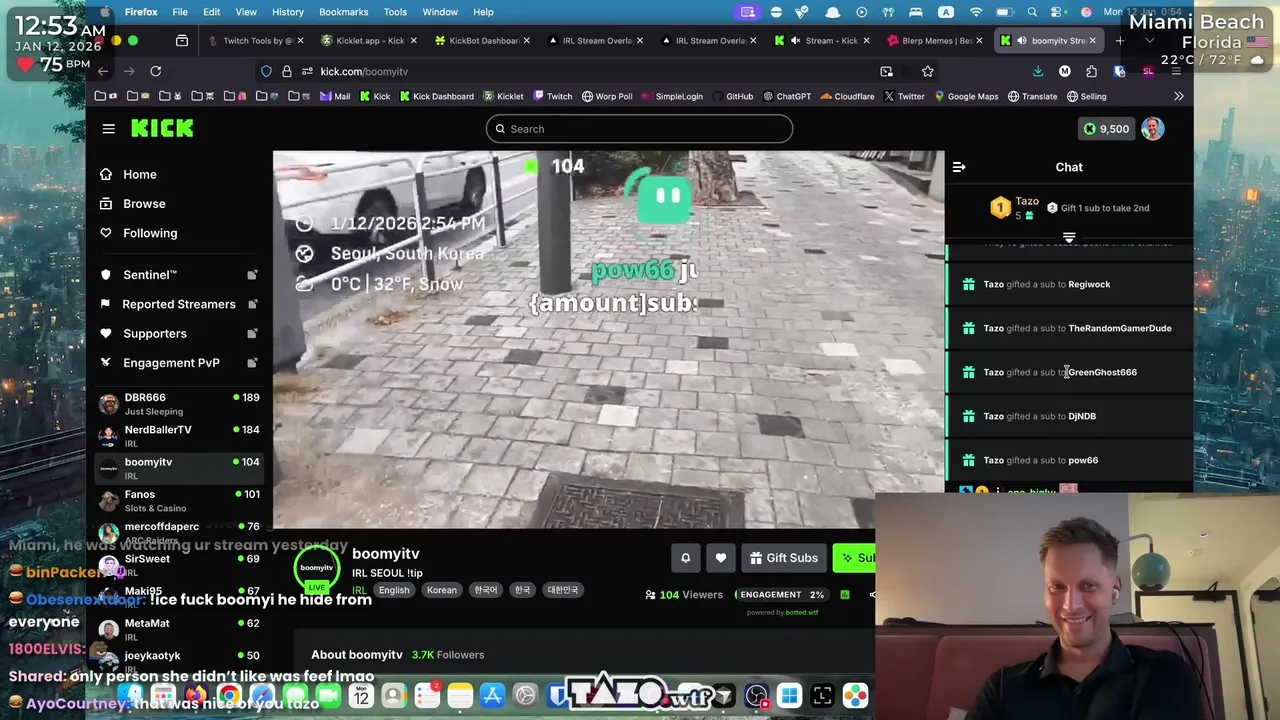The height and width of the screenshot is (720, 1280).
Task: Click the Korean tag
Action: tap(441, 590)
